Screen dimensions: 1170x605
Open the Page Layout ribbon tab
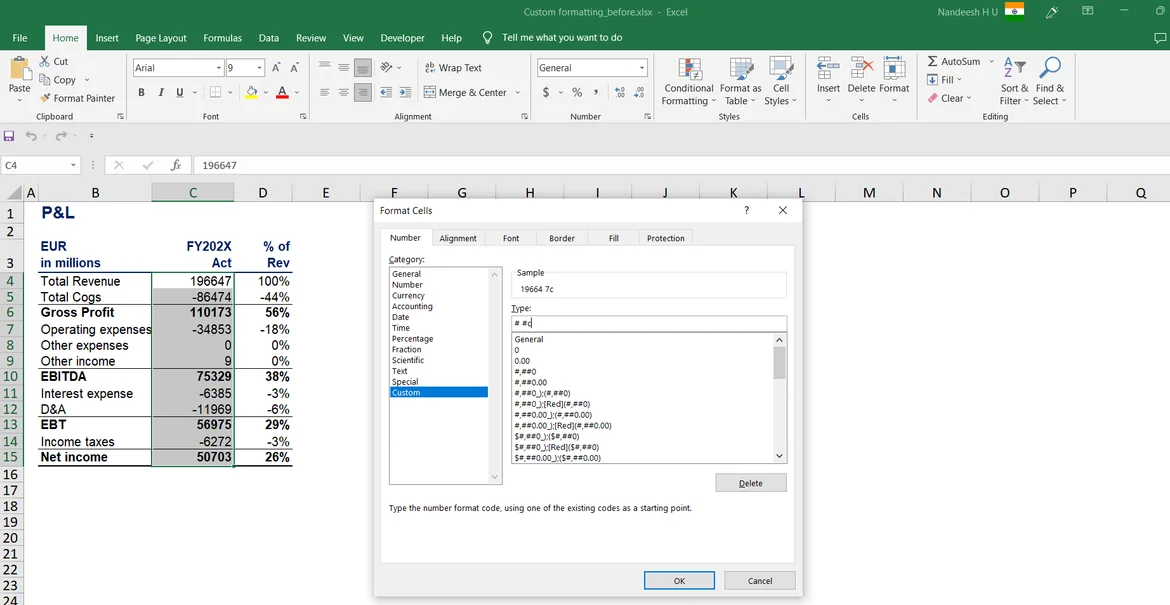160,38
